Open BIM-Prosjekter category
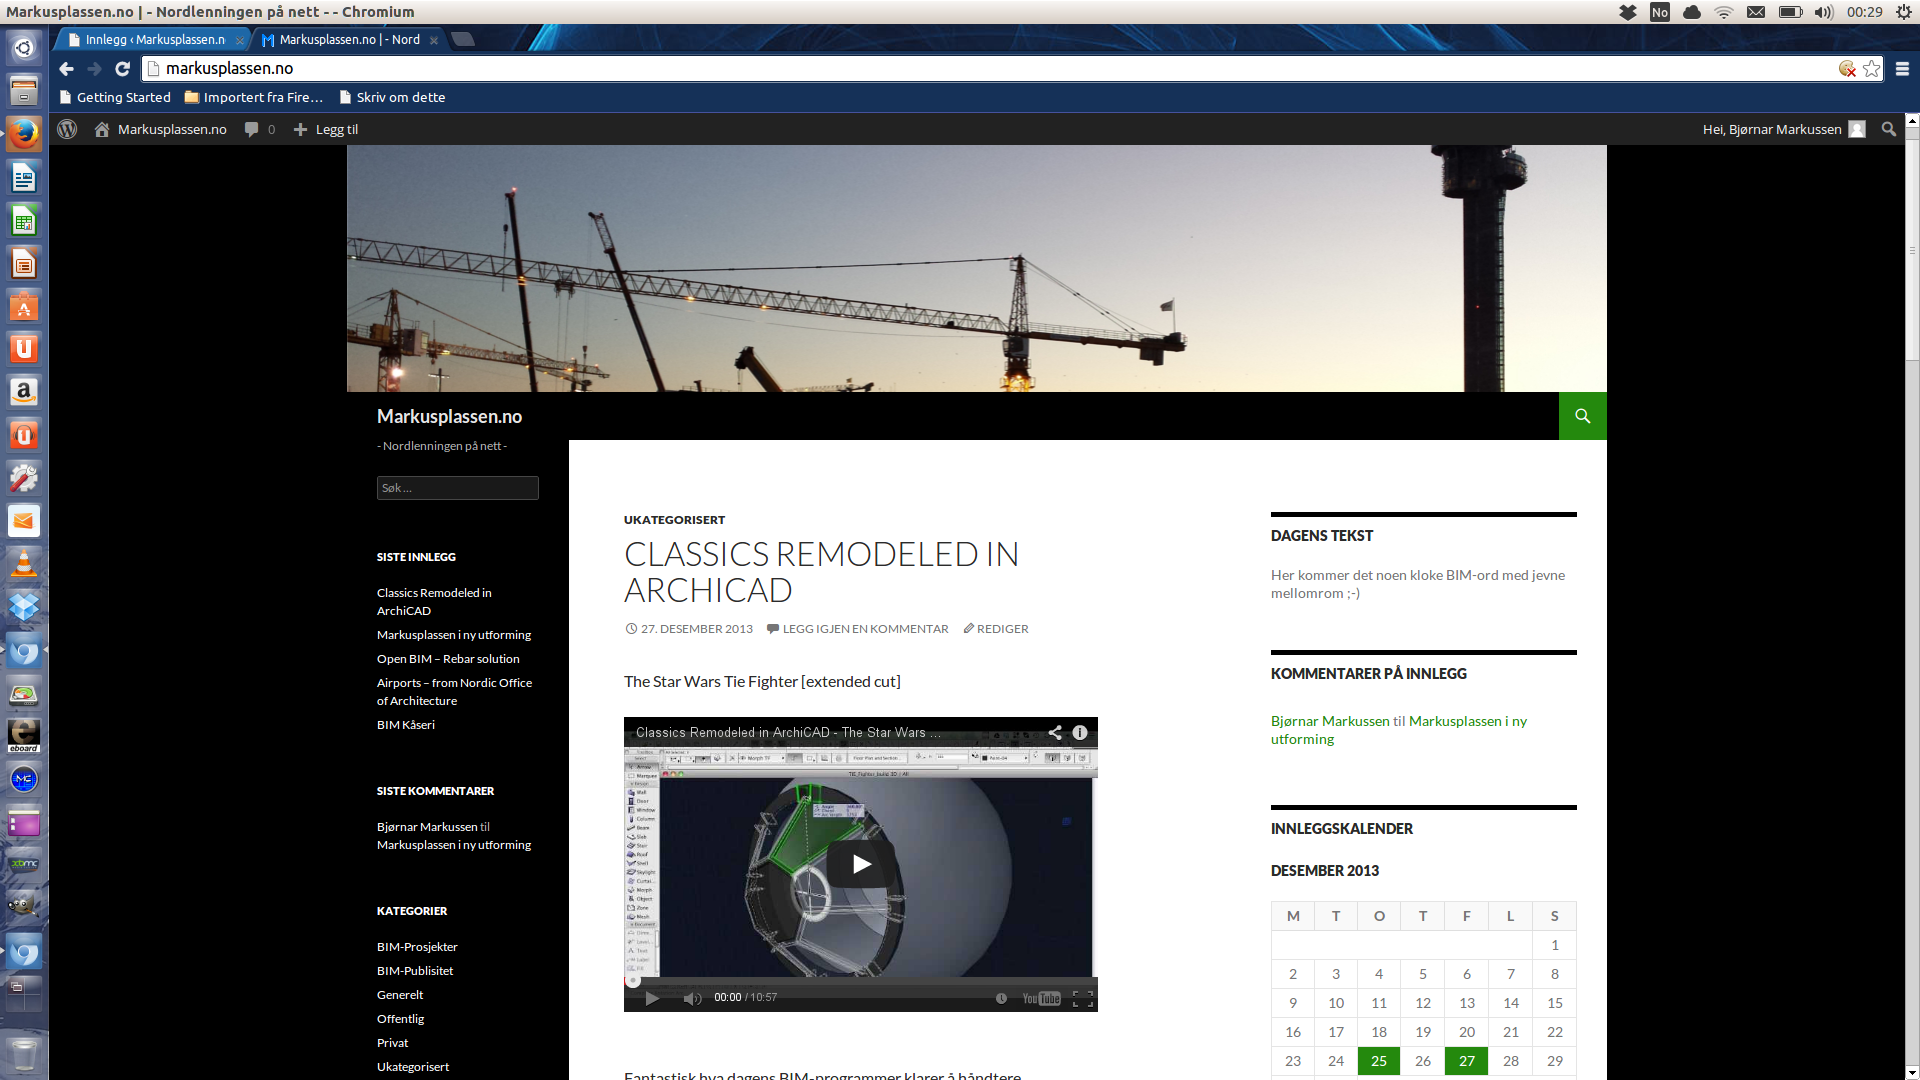 coord(417,947)
